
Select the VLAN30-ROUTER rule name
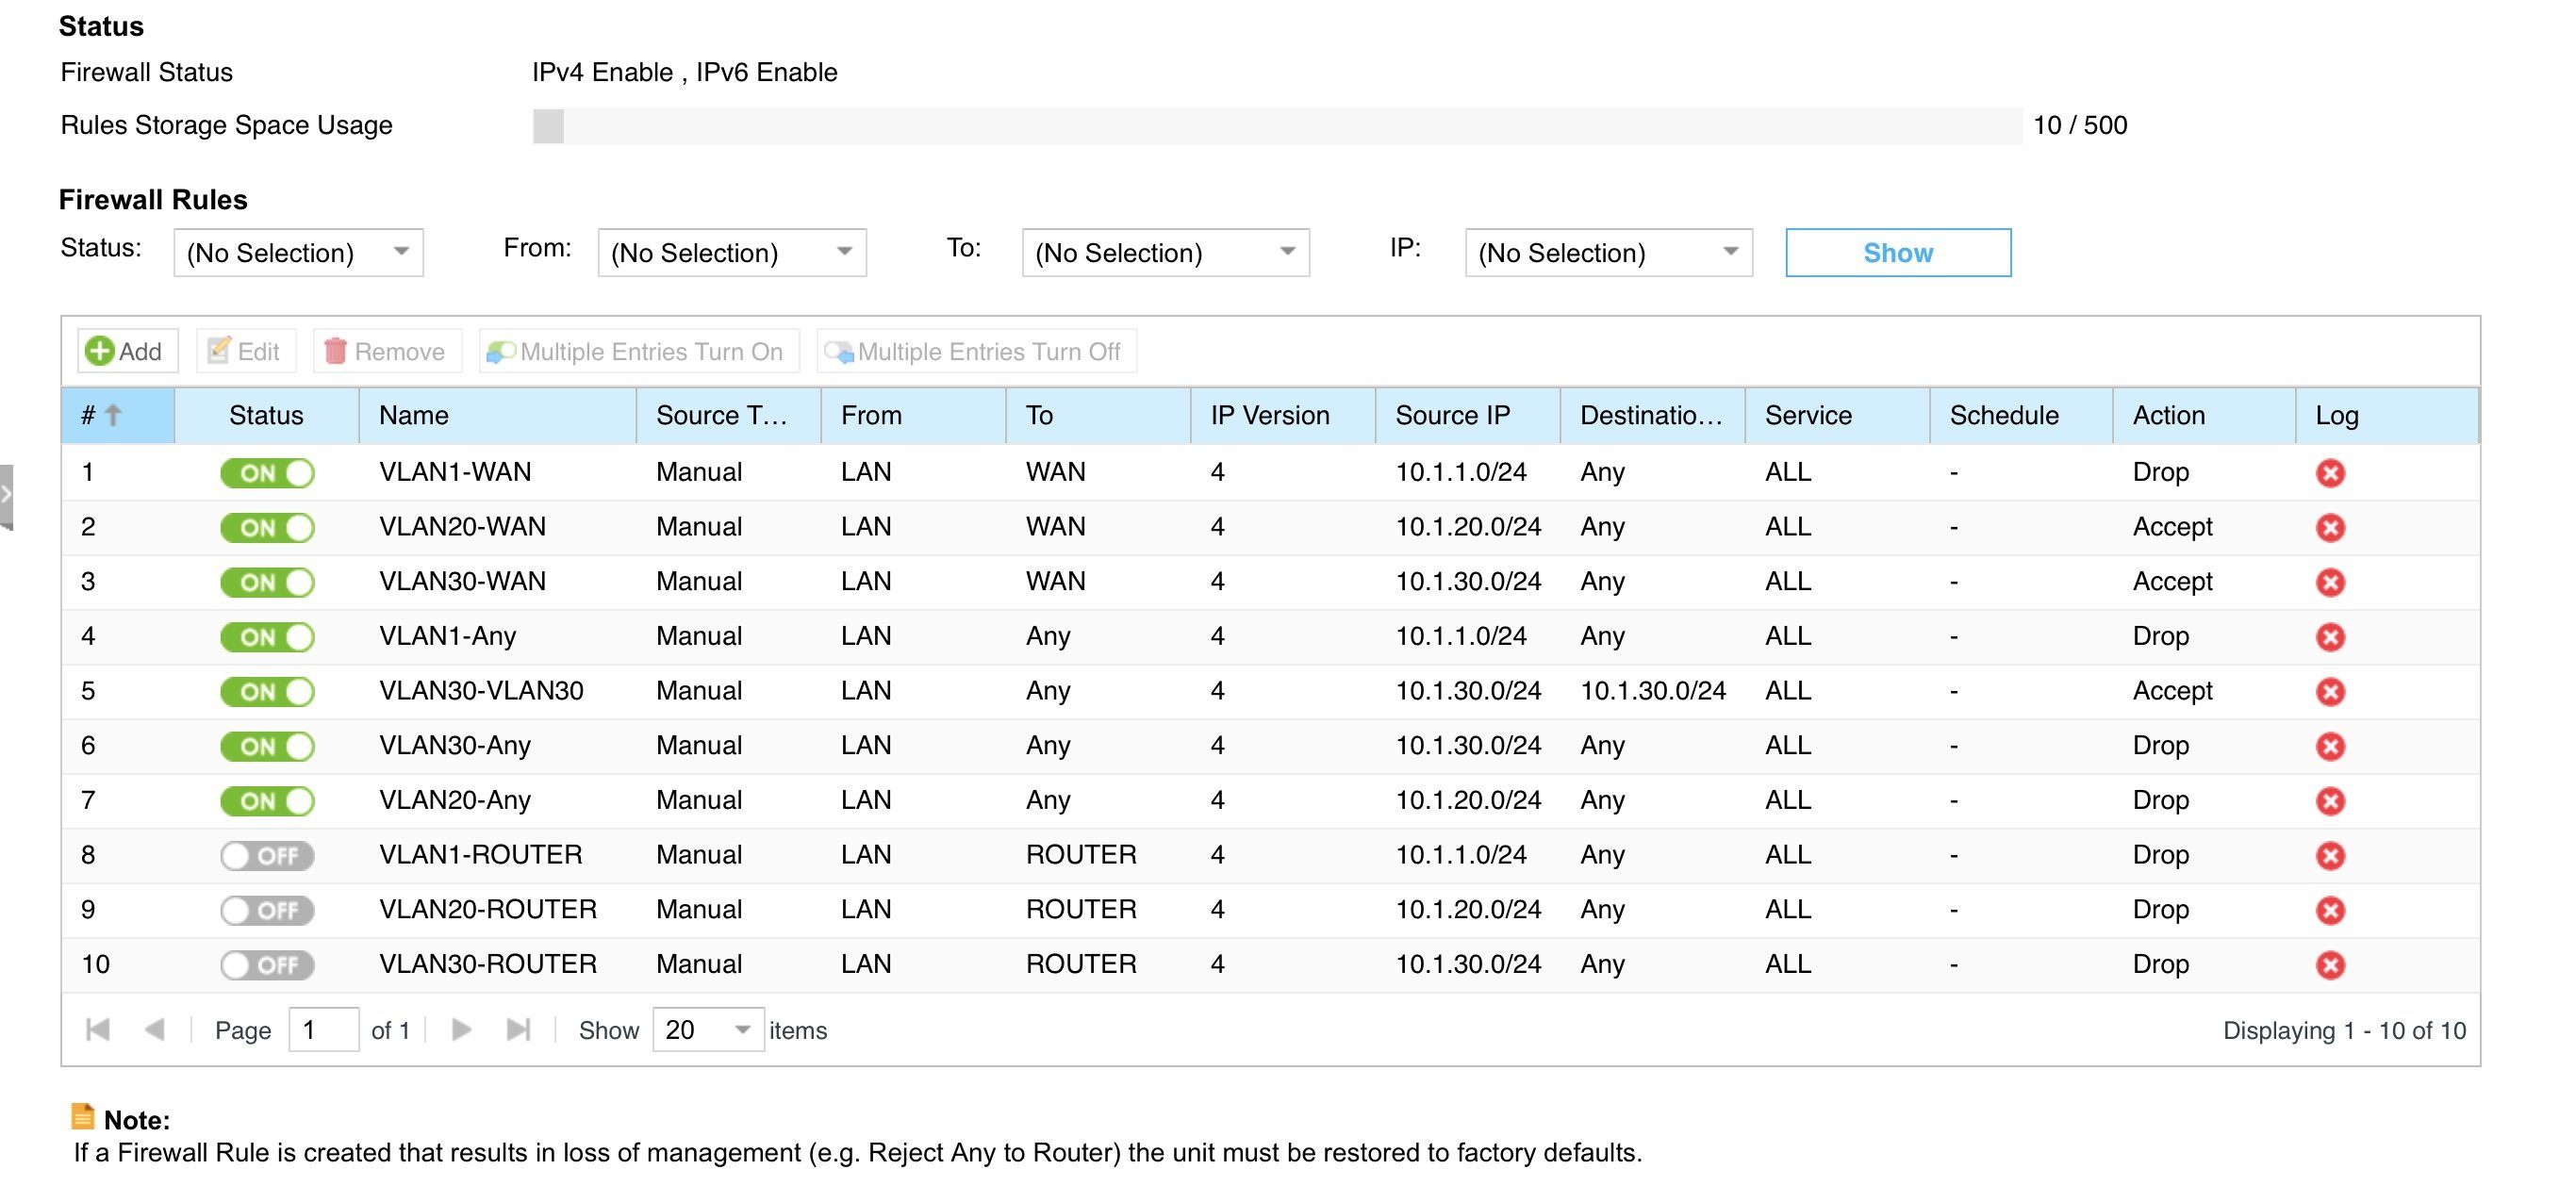(x=488, y=964)
